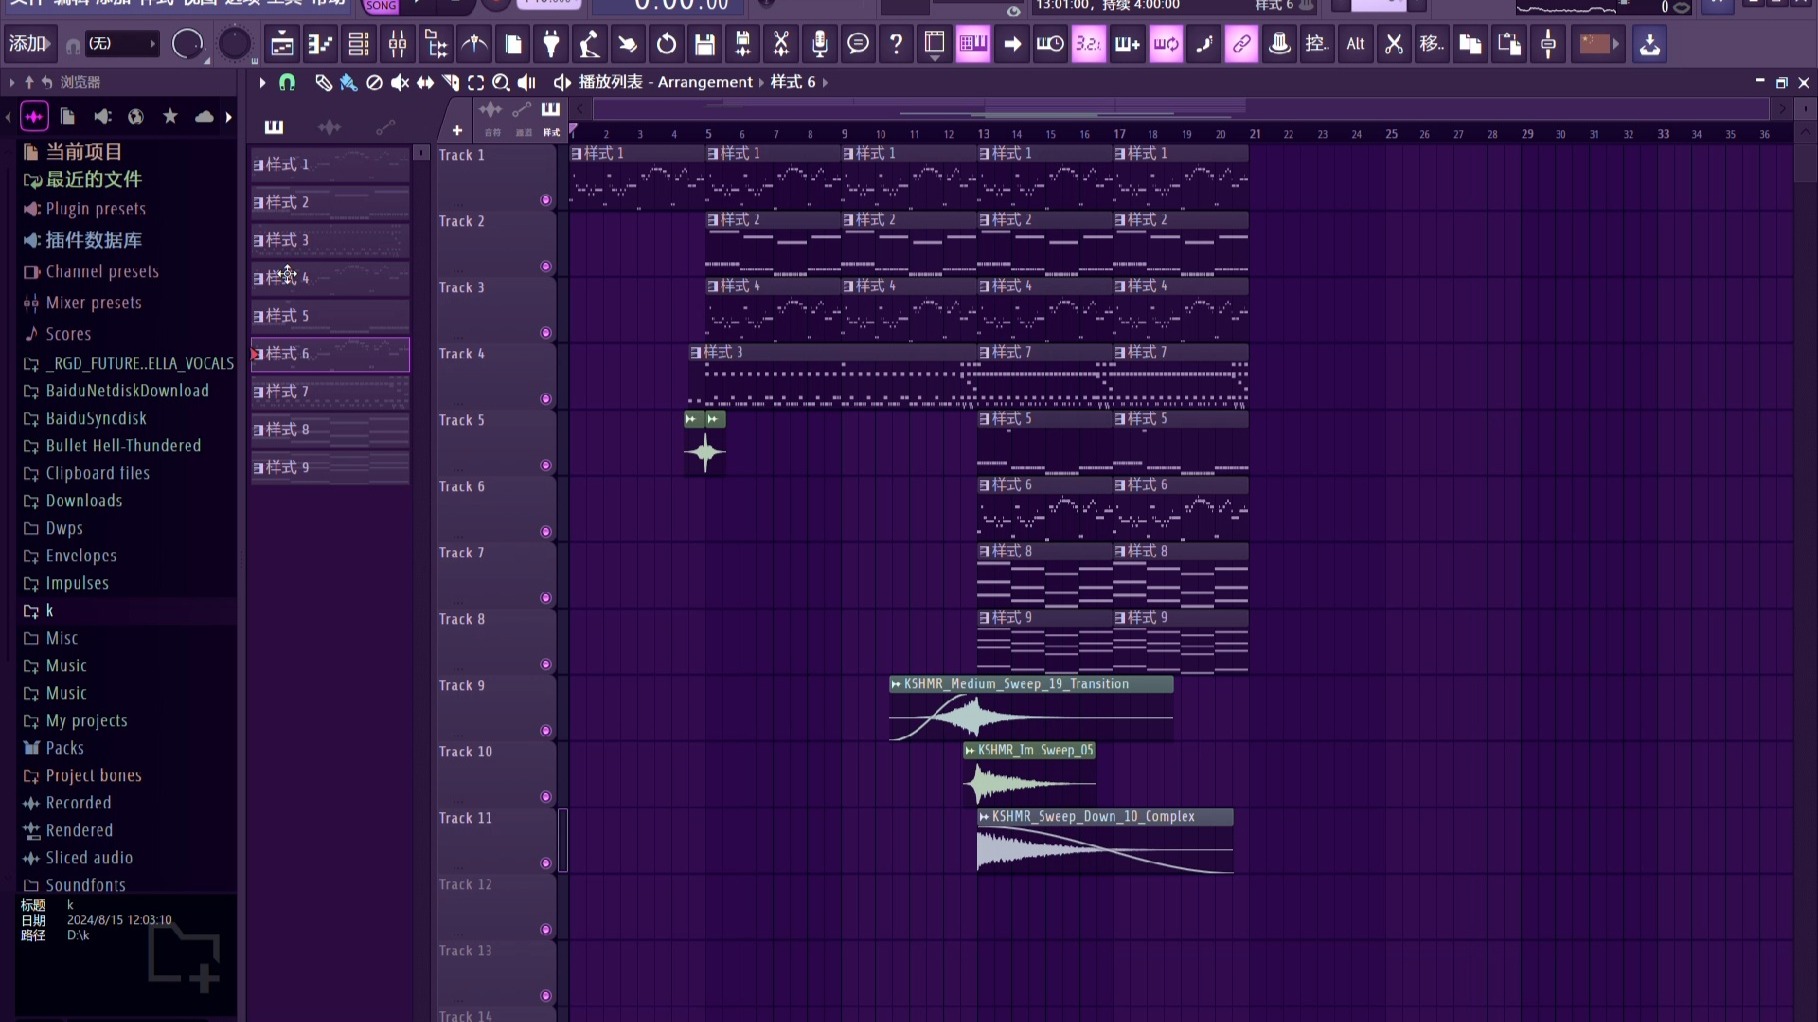Select the Delete tool in playlist toolbar

pos(374,83)
